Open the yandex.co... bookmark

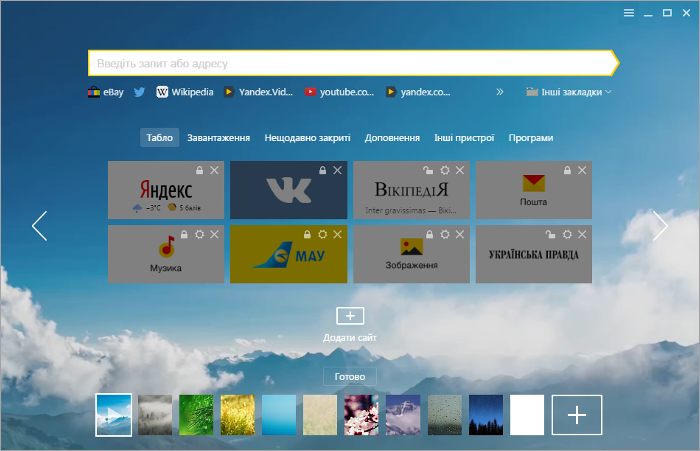(x=418, y=92)
